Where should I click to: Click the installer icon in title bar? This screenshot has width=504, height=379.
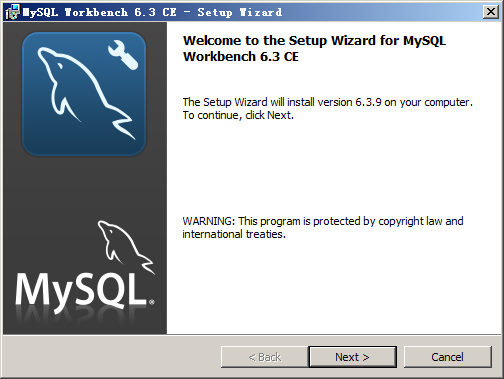(13, 12)
